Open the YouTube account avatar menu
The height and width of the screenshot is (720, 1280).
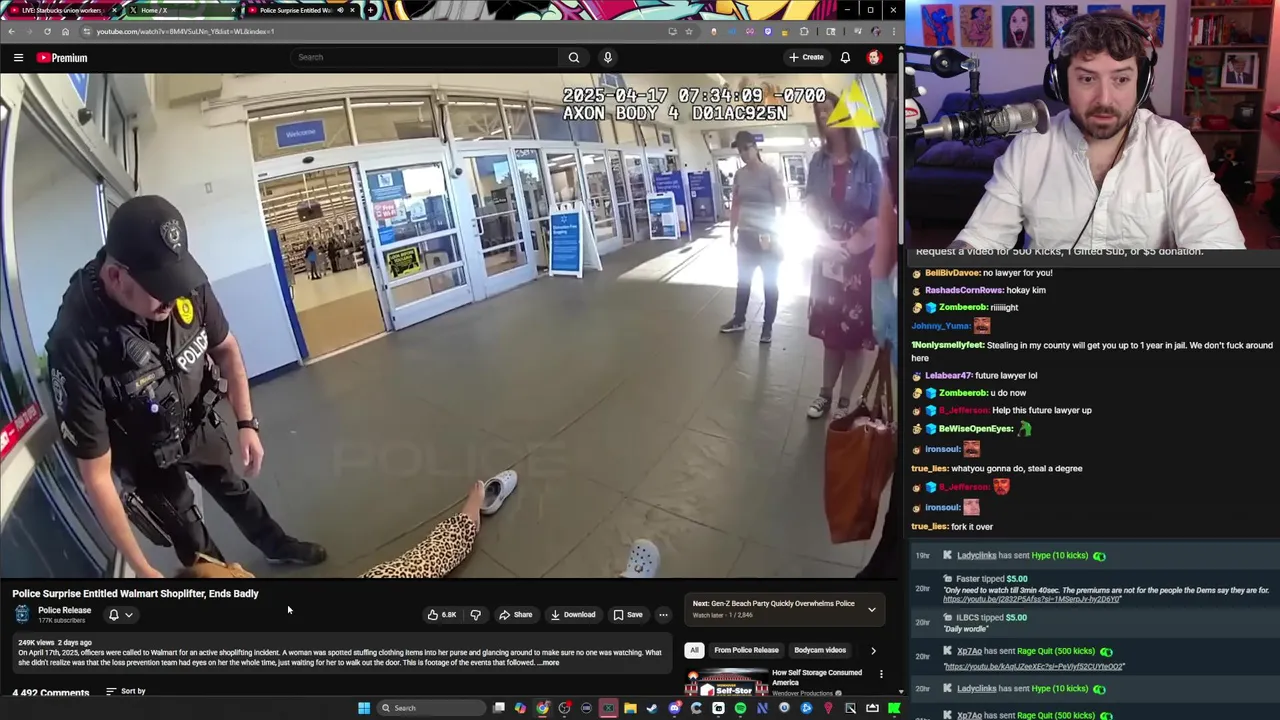pos(874,57)
